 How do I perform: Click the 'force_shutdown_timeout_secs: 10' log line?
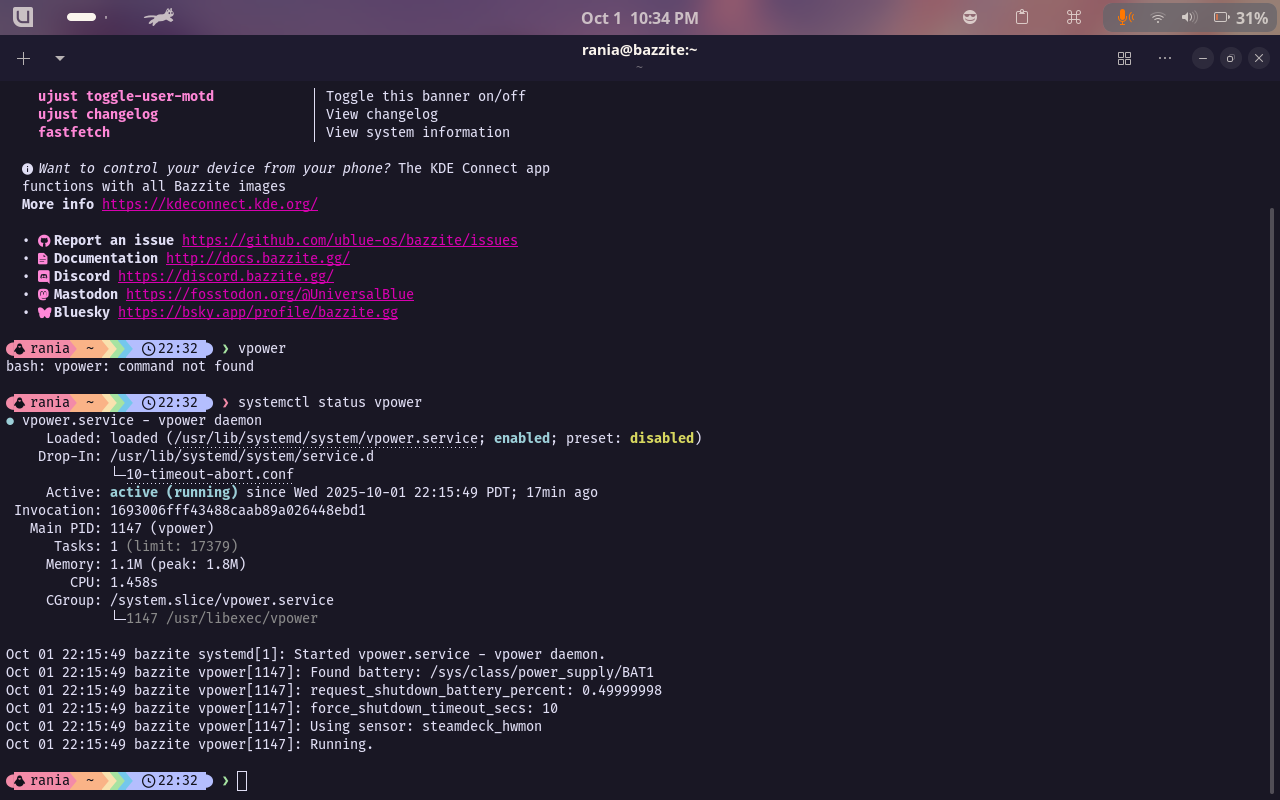coord(282,708)
